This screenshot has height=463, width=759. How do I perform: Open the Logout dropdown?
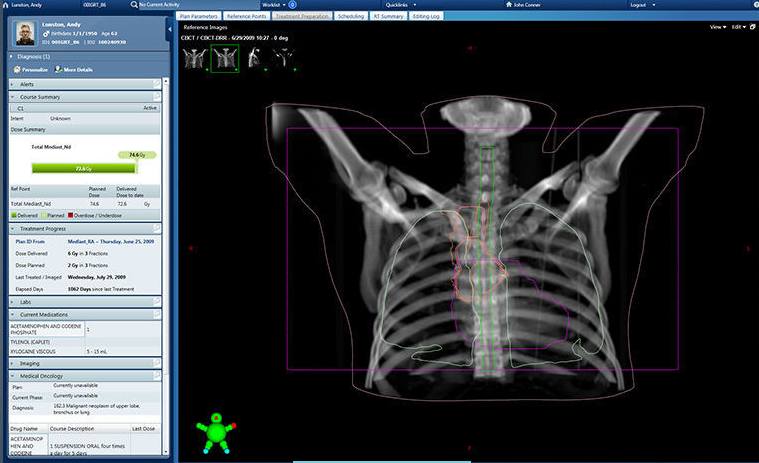tap(642, 5)
